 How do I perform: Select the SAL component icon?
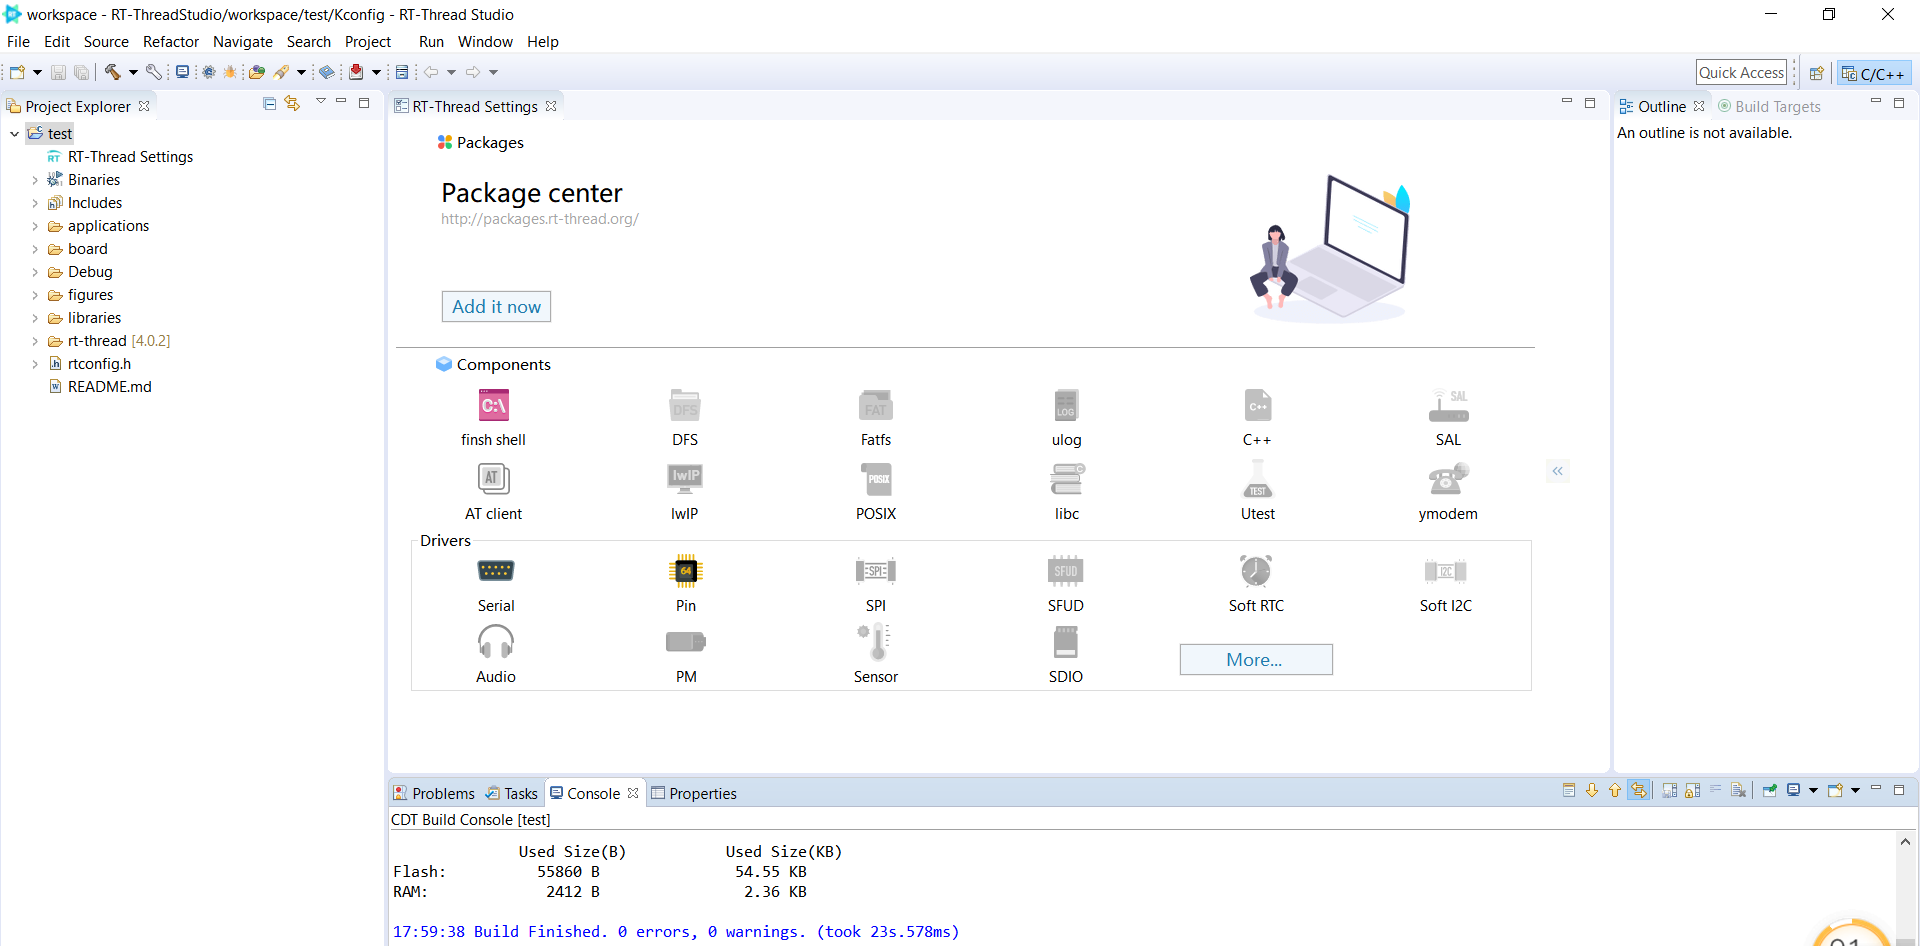1448,405
